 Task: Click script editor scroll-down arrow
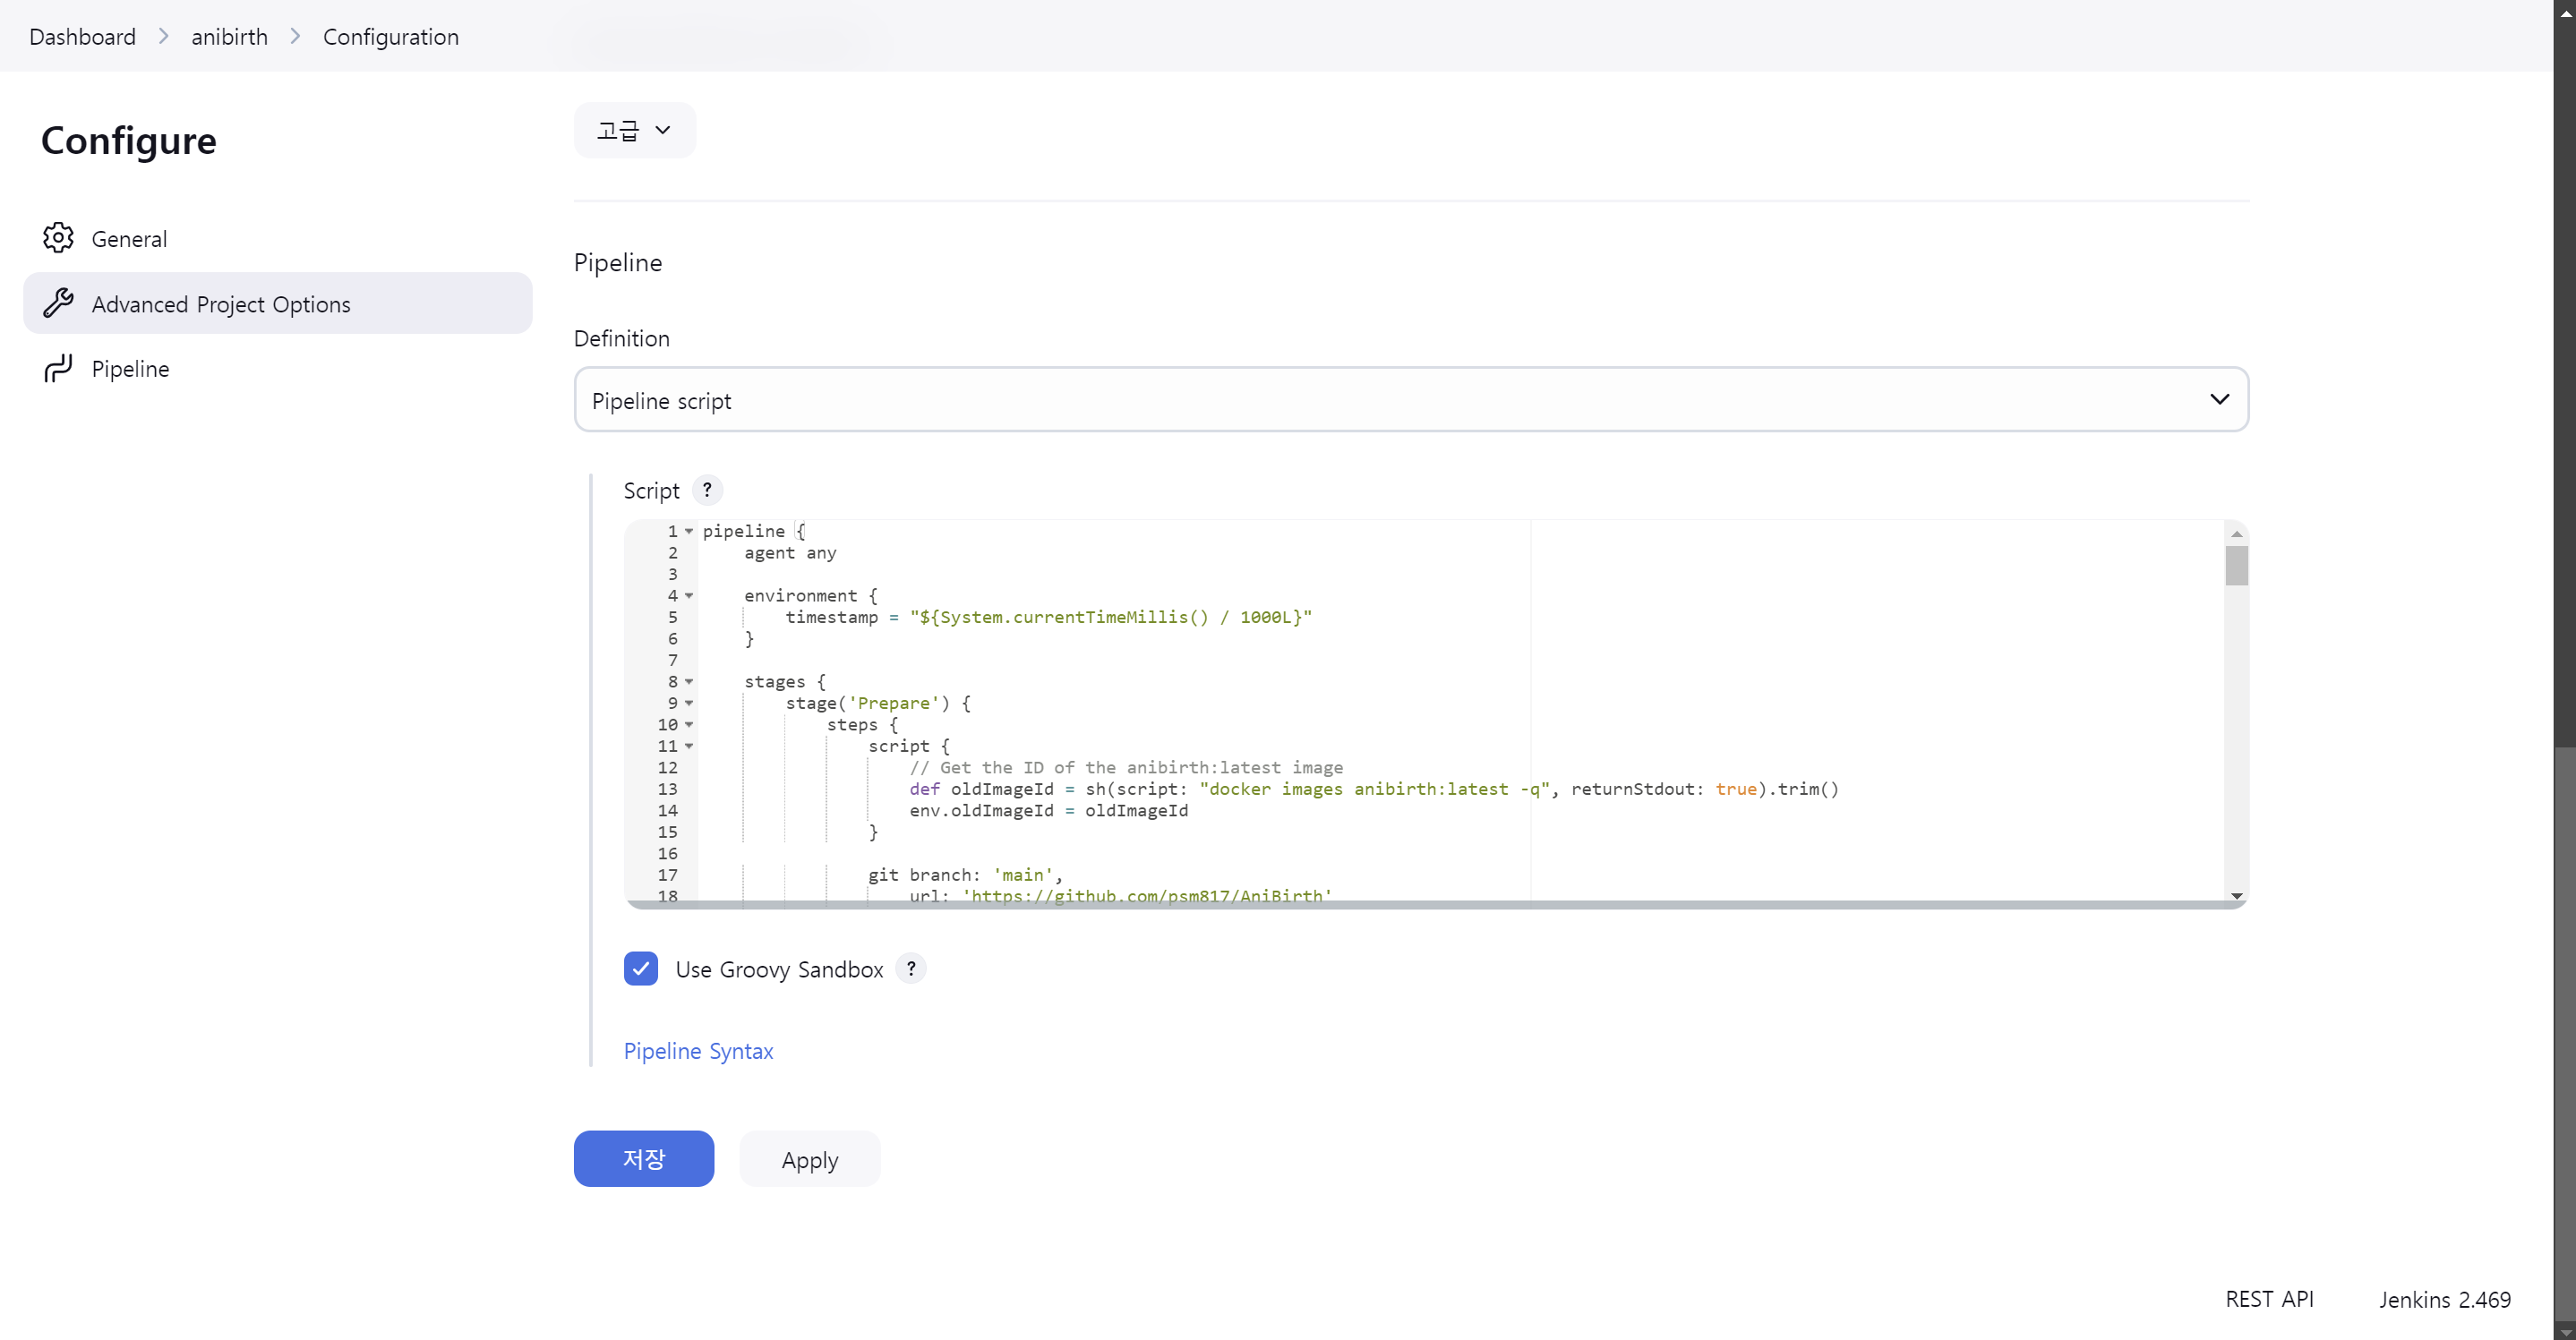tap(2236, 896)
